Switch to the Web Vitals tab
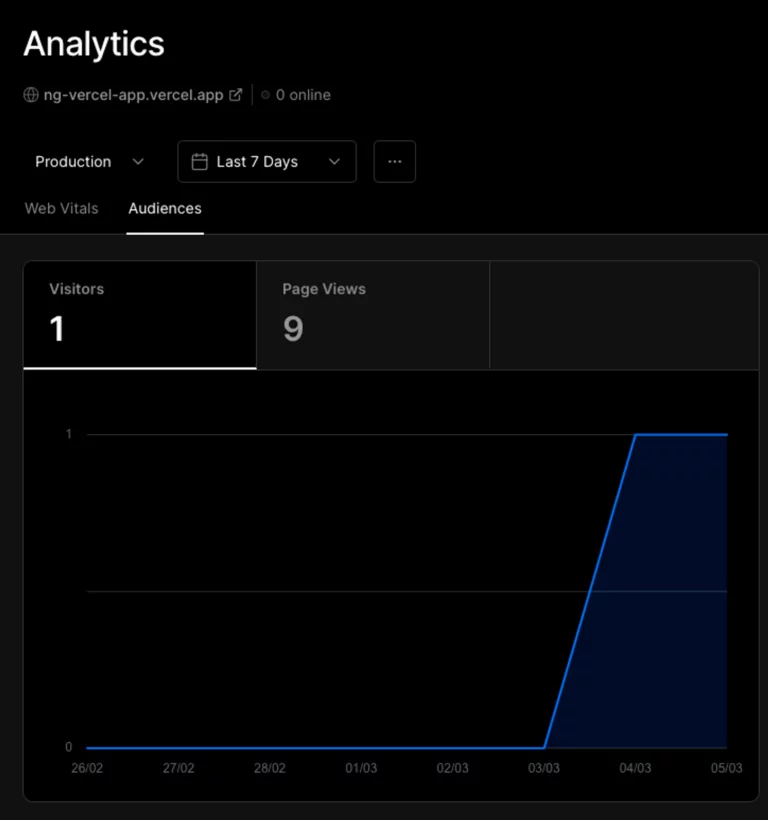768x820 pixels. 62,209
